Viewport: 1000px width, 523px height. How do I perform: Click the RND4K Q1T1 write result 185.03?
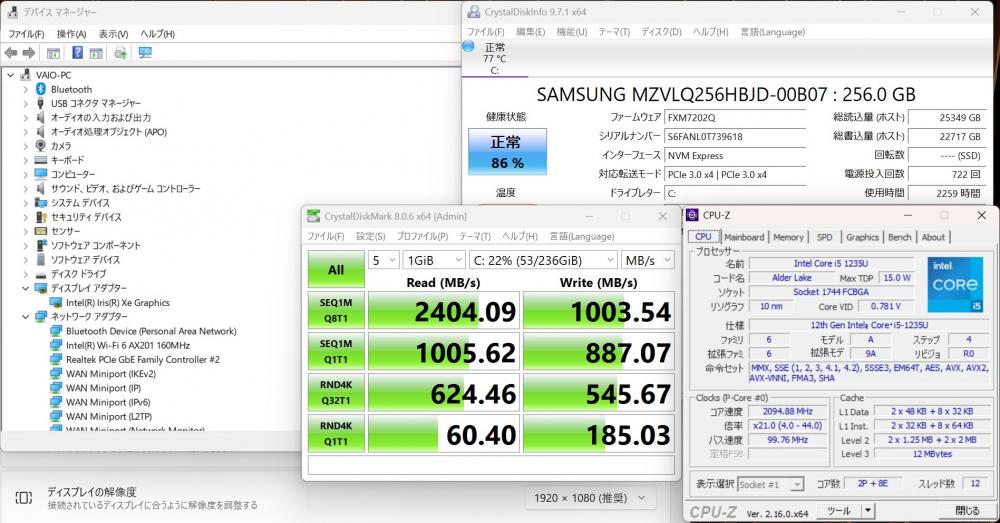tap(599, 434)
